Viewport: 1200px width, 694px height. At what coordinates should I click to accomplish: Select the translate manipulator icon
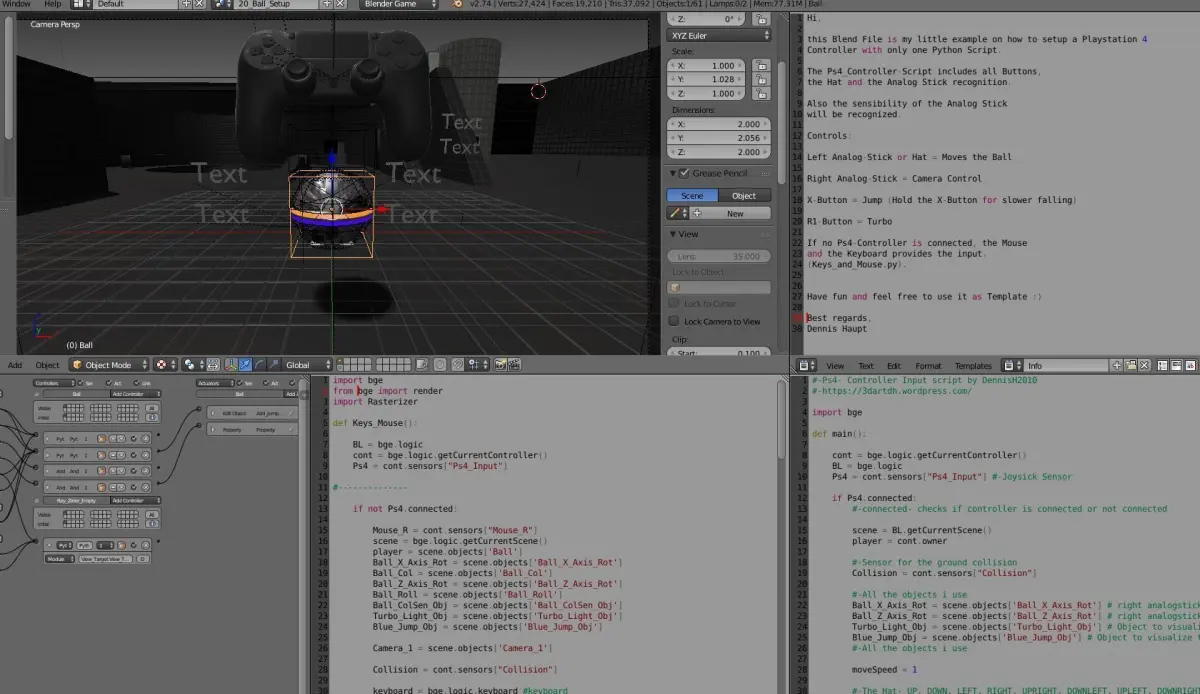pos(245,365)
